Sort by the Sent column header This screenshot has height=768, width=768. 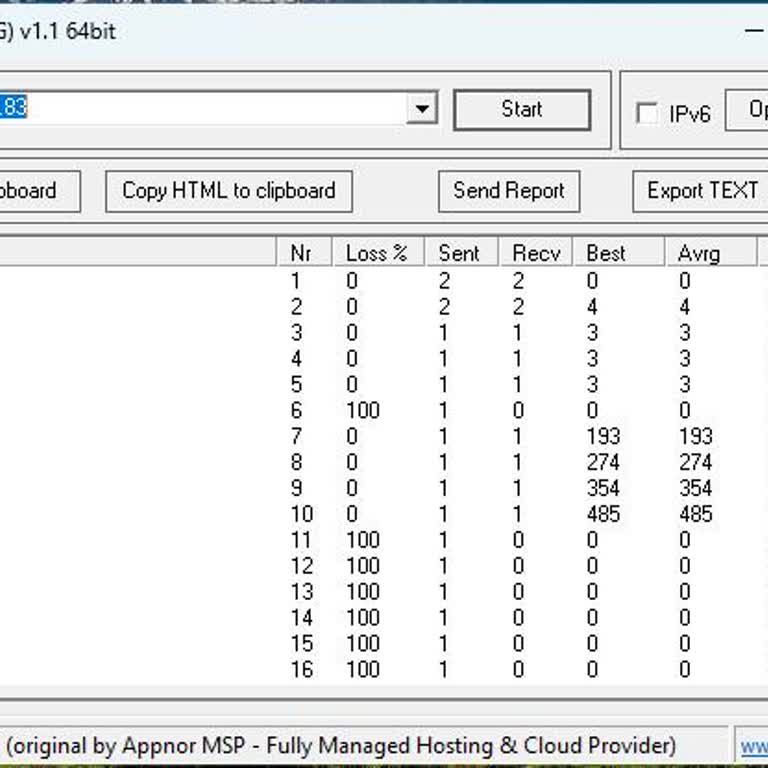pos(461,253)
